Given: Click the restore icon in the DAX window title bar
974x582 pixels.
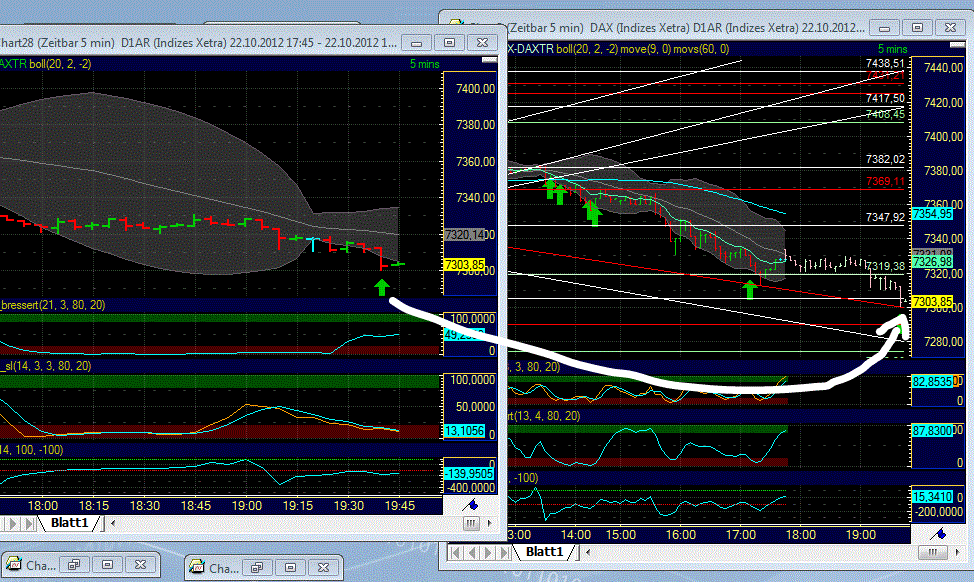Looking at the screenshot, I should pyautogui.click(x=917, y=27).
